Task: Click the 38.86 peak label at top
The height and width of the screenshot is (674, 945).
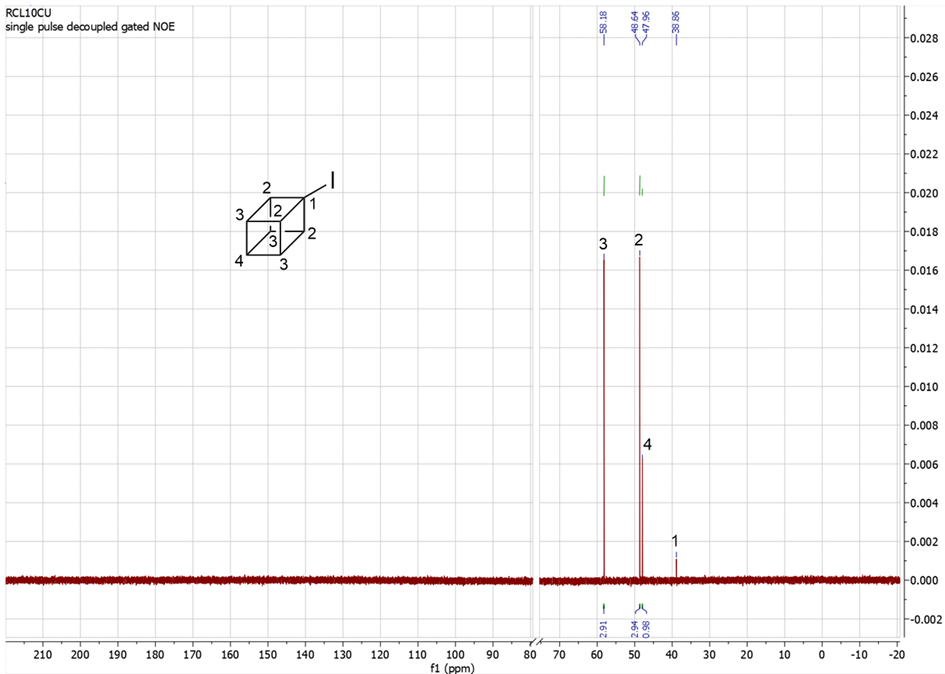Action: (x=676, y=30)
